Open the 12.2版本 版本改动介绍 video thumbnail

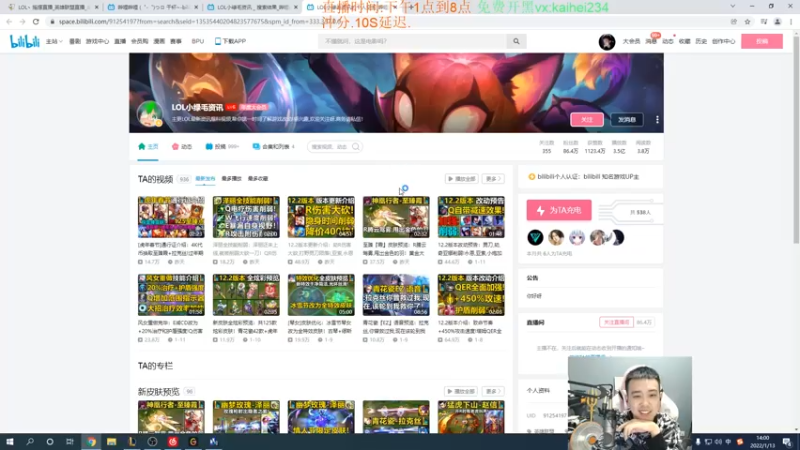click(471, 295)
